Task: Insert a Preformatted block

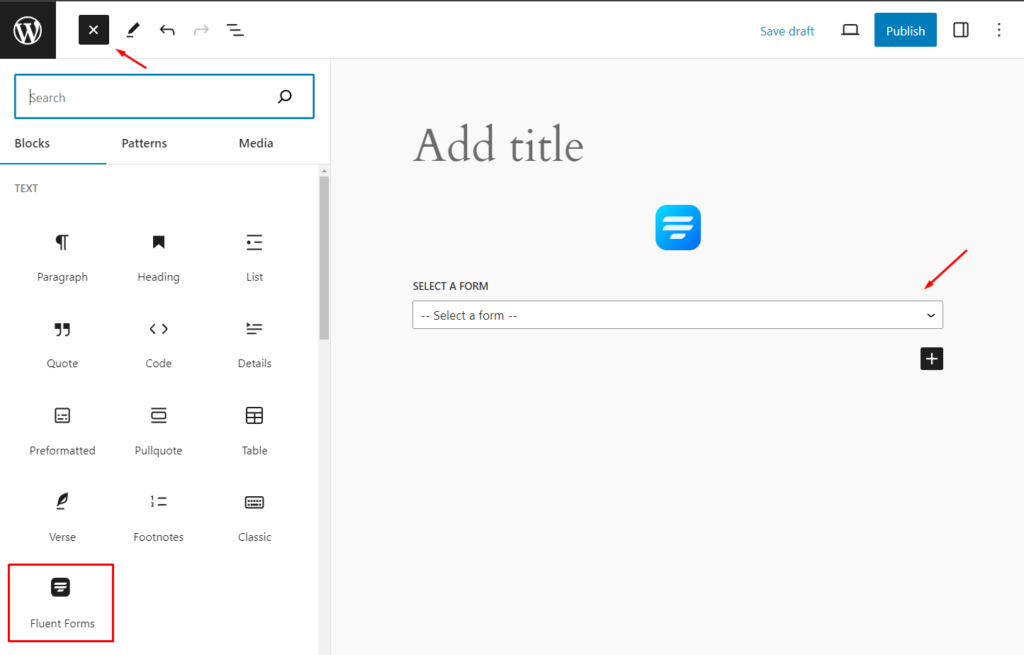Action: (x=62, y=432)
